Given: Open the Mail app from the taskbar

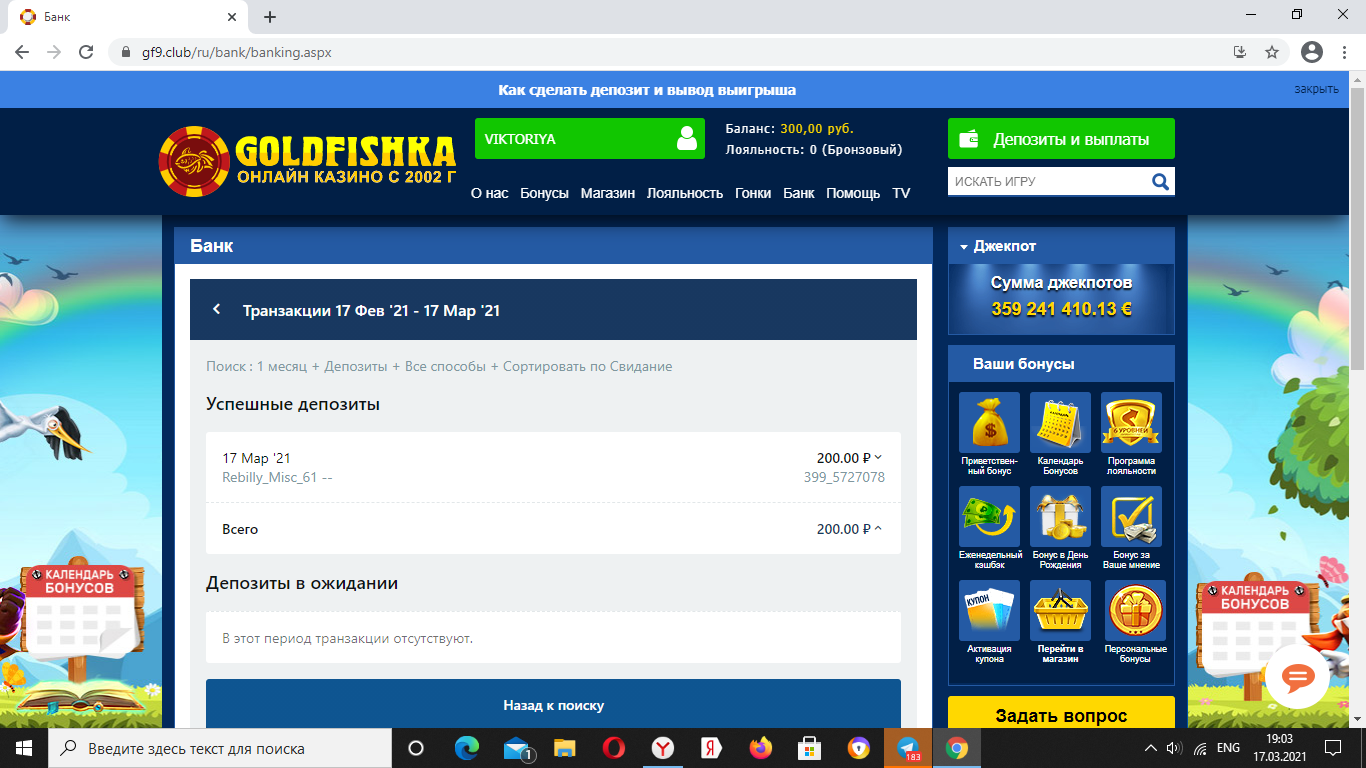Looking at the screenshot, I should click(516, 748).
